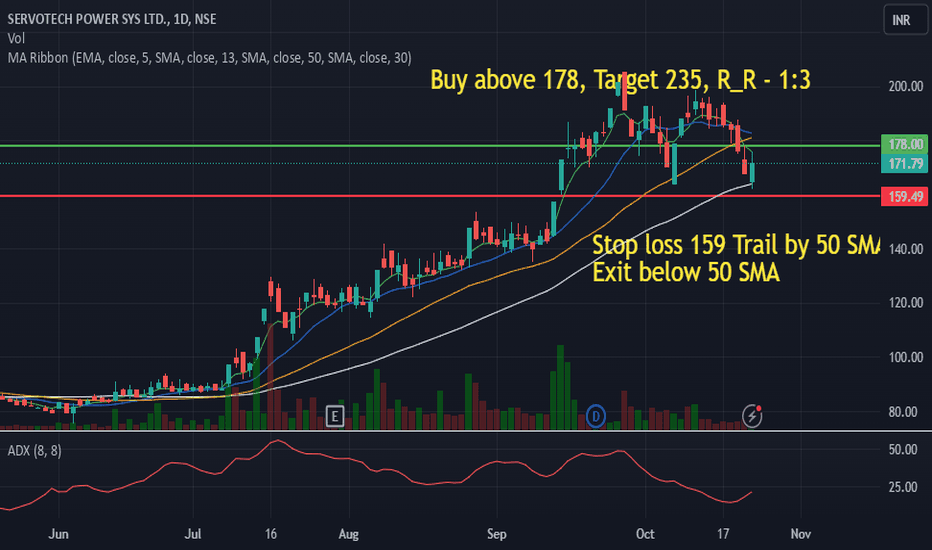
Task: Click the green 178.00 price label
Action: (x=904, y=144)
